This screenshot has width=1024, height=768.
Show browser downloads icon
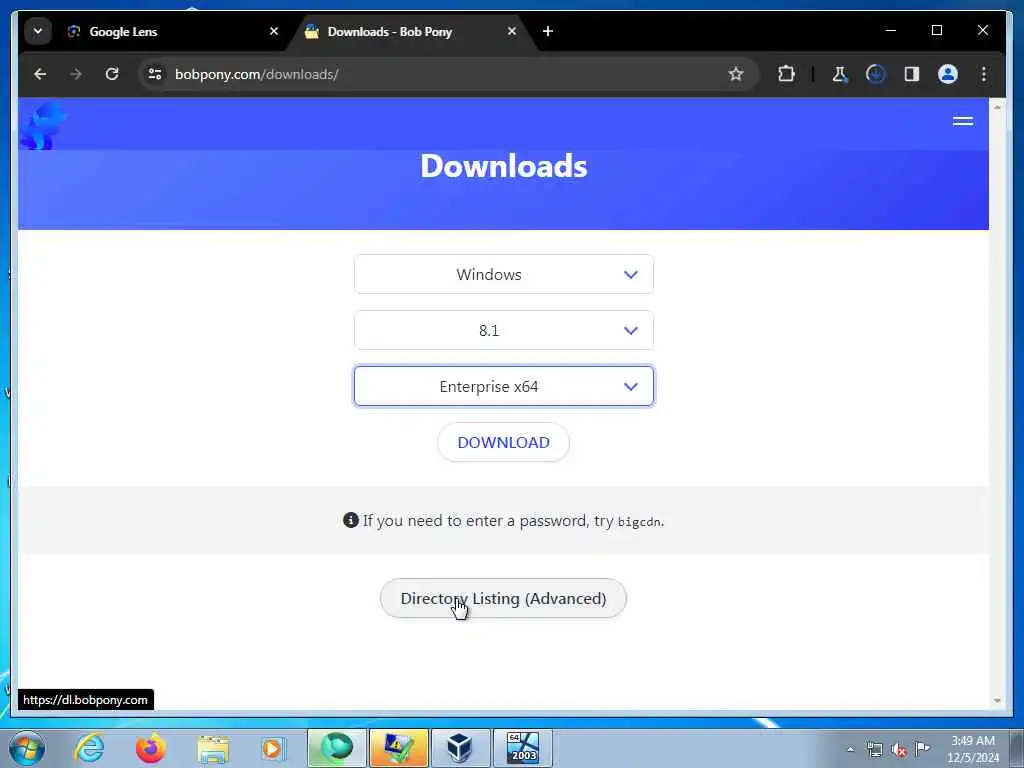point(876,74)
